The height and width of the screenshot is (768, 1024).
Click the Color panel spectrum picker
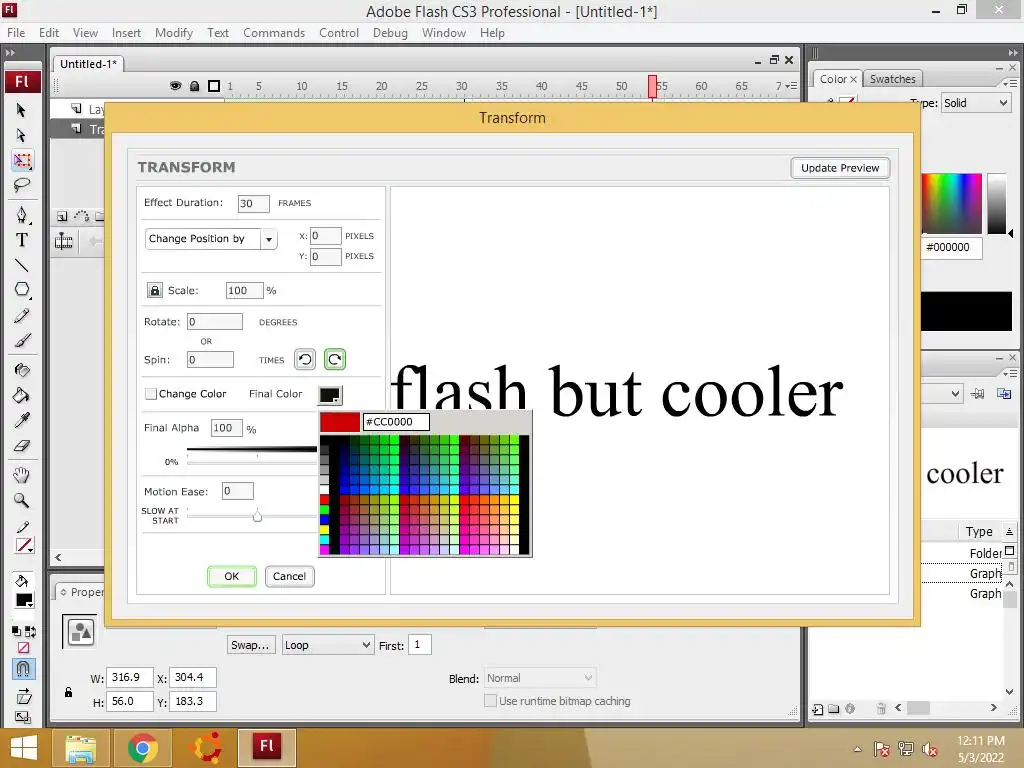pyautogui.click(x=952, y=203)
